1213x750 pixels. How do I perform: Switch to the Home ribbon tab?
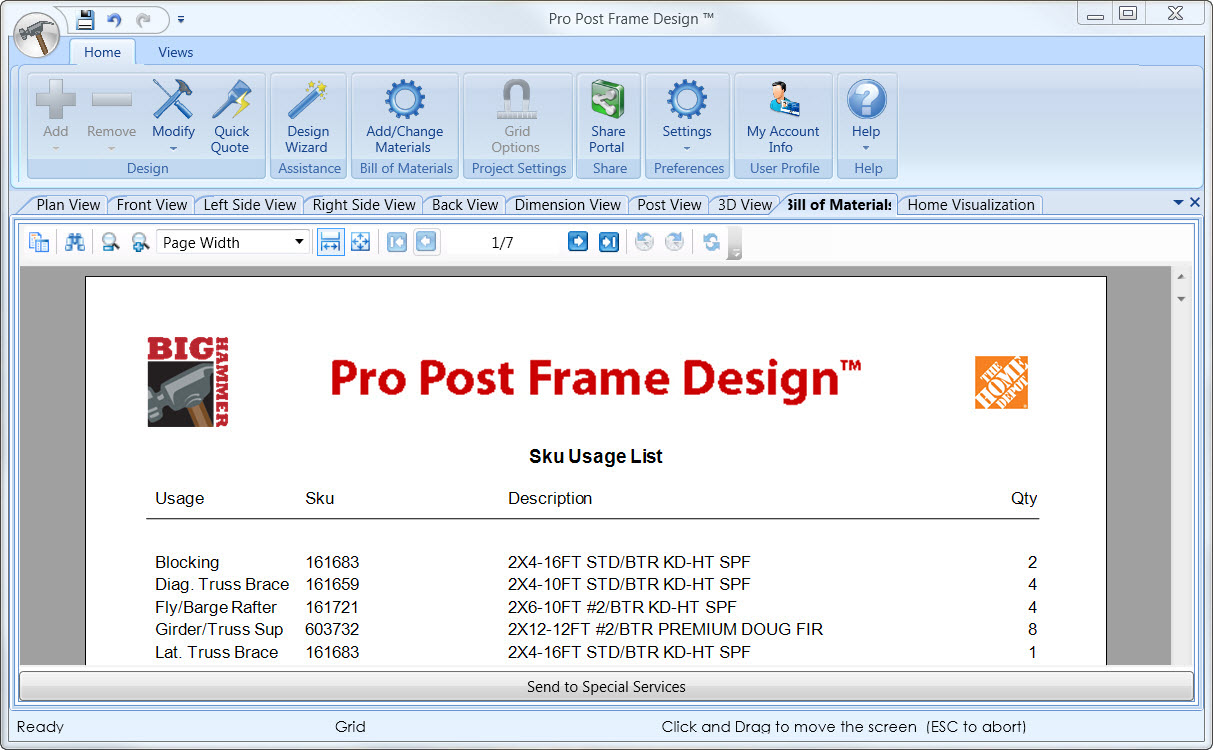click(x=102, y=52)
